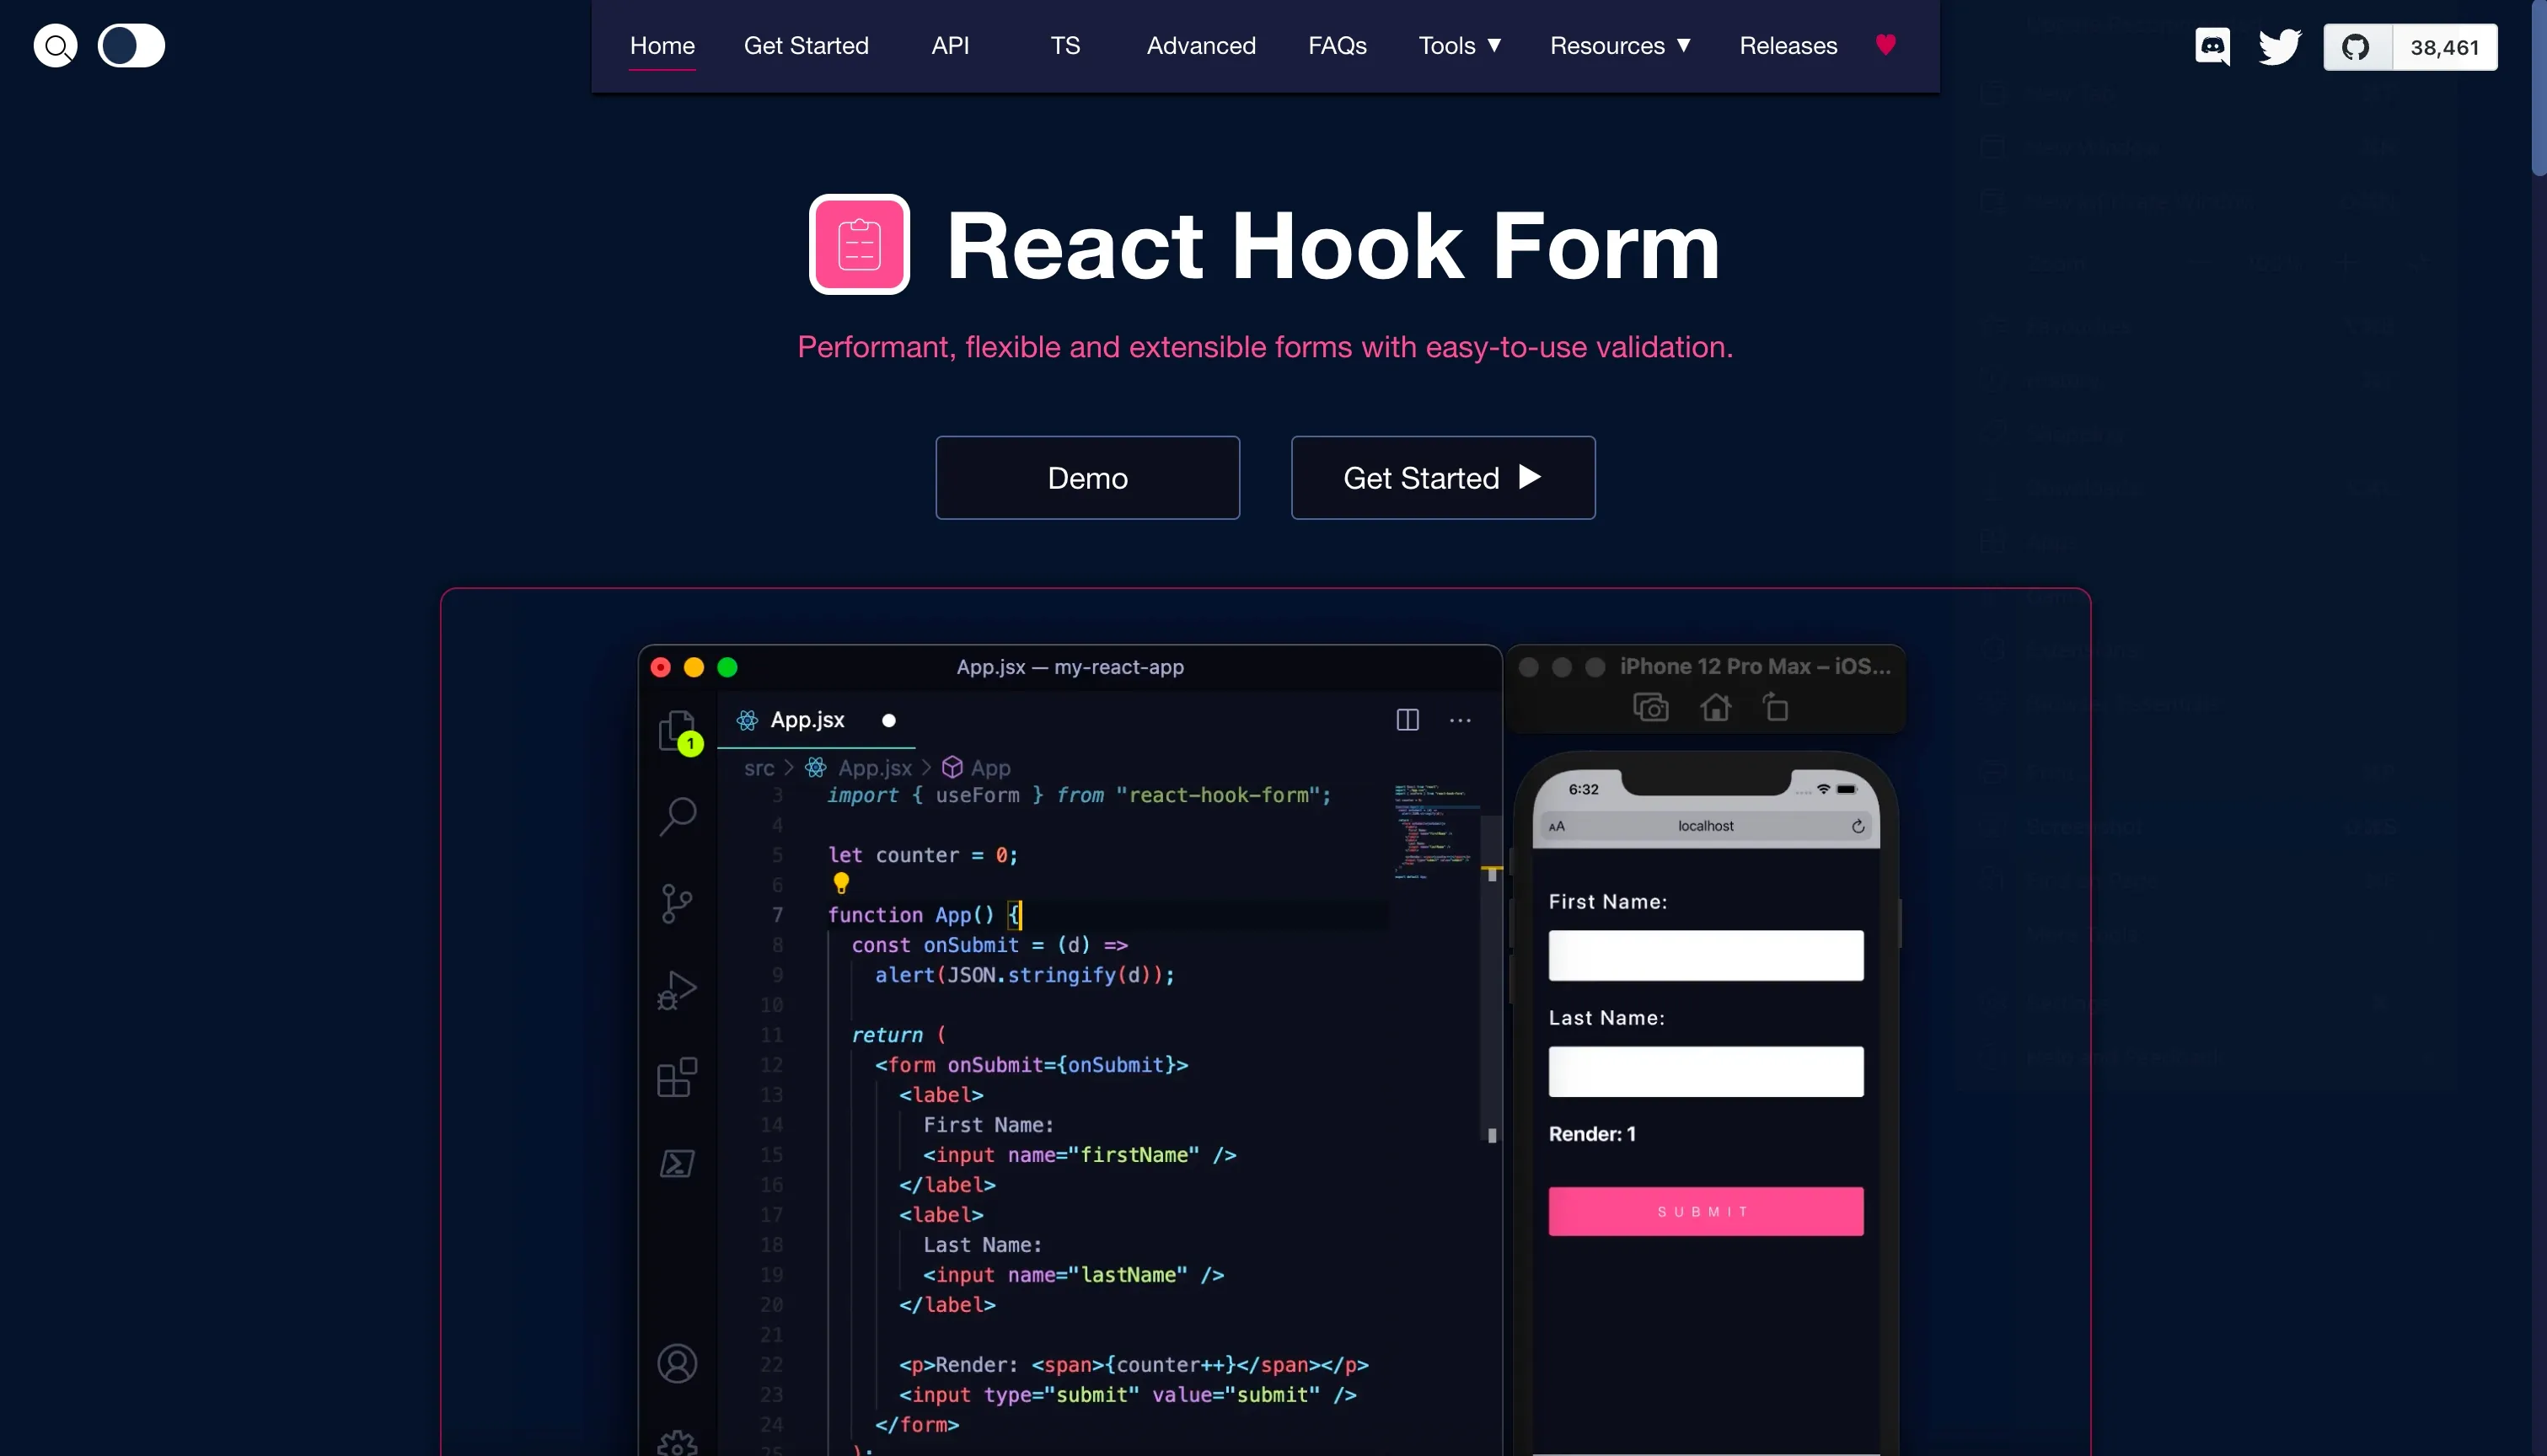Screen dimensions: 2547x1456
Task: Click the unsaved dot on App.jsx tab
Action: tap(888, 720)
